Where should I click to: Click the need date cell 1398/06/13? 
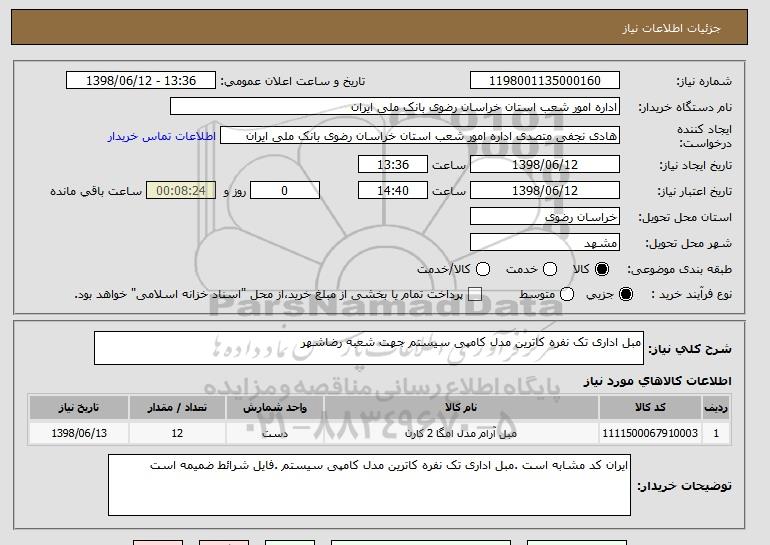tap(79, 433)
